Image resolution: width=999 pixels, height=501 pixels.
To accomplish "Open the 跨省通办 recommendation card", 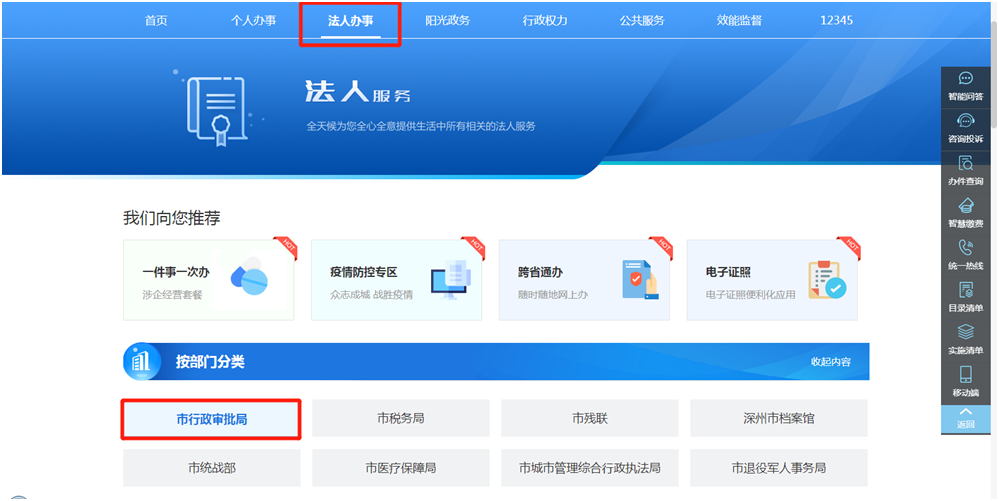I will click(584, 280).
